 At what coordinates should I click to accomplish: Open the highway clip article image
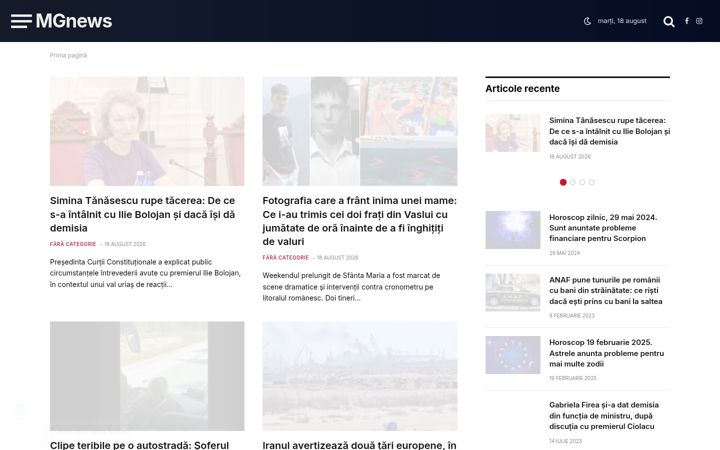147,376
